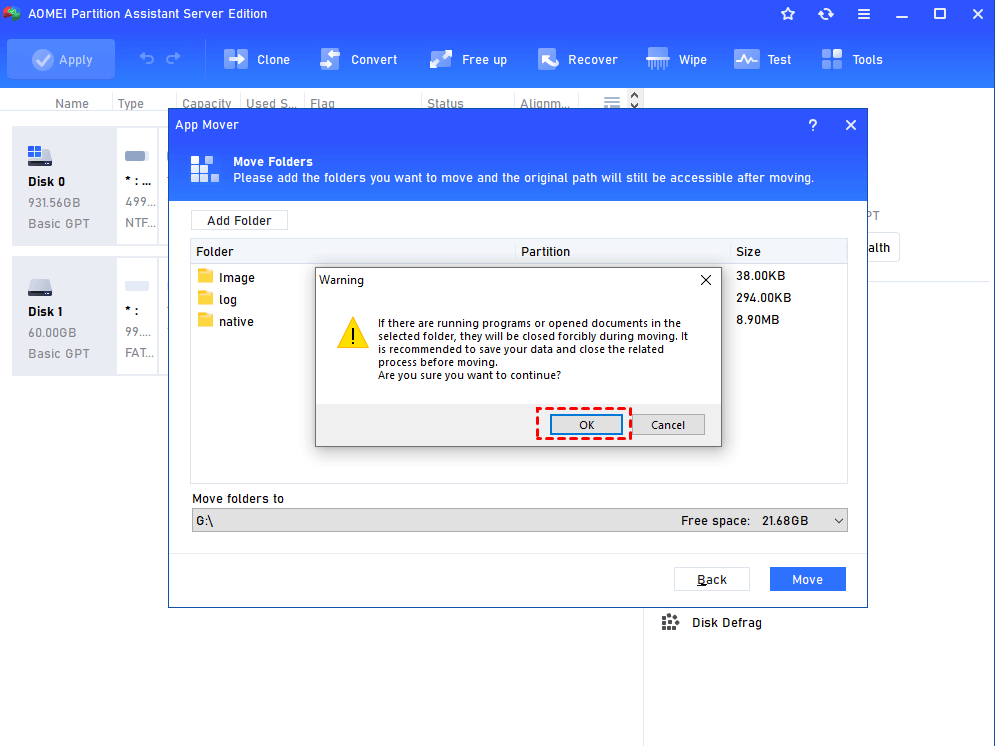
Task: Select the Image folder row
Action: [x=237, y=278]
